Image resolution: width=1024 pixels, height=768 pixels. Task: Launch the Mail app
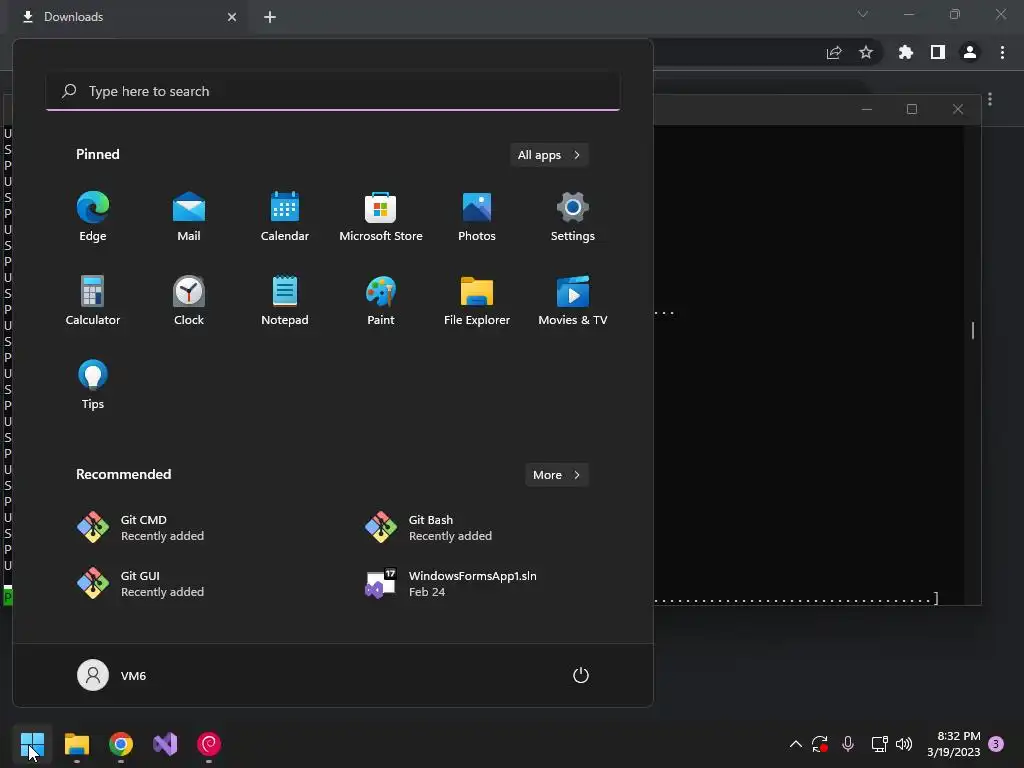189,217
